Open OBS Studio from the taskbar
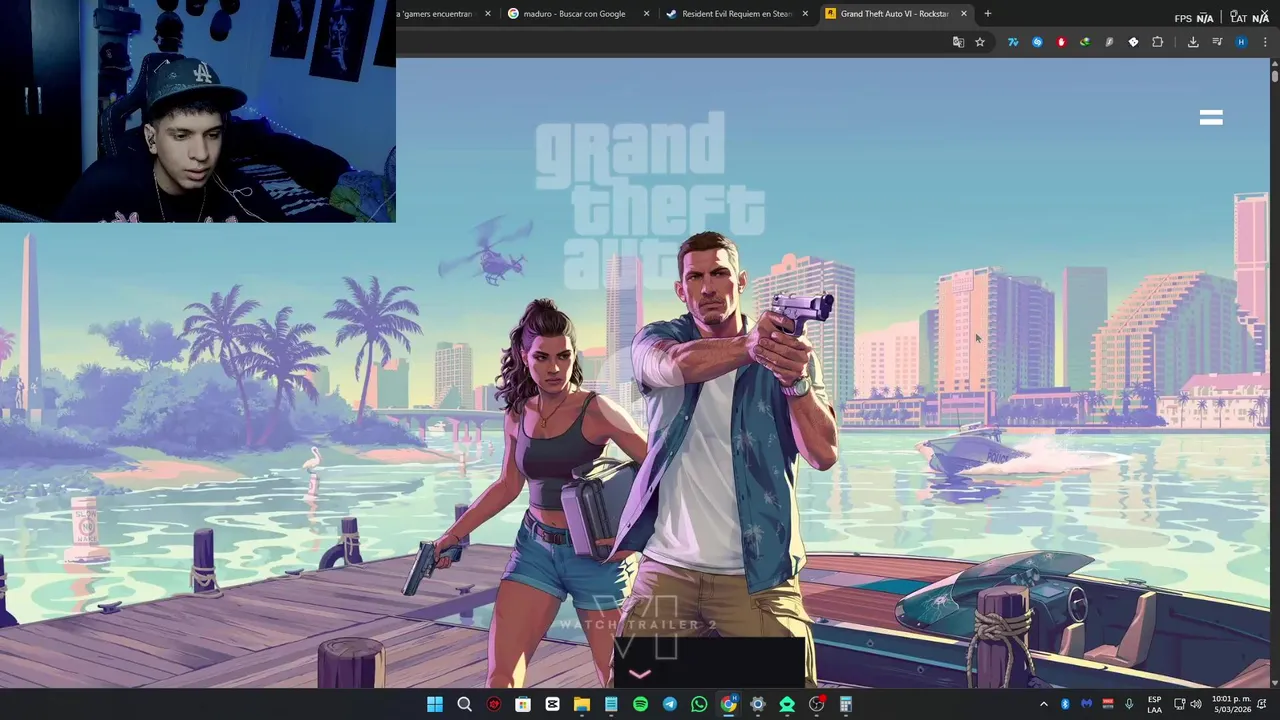Screen dimensions: 1280x720 (817, 704)
